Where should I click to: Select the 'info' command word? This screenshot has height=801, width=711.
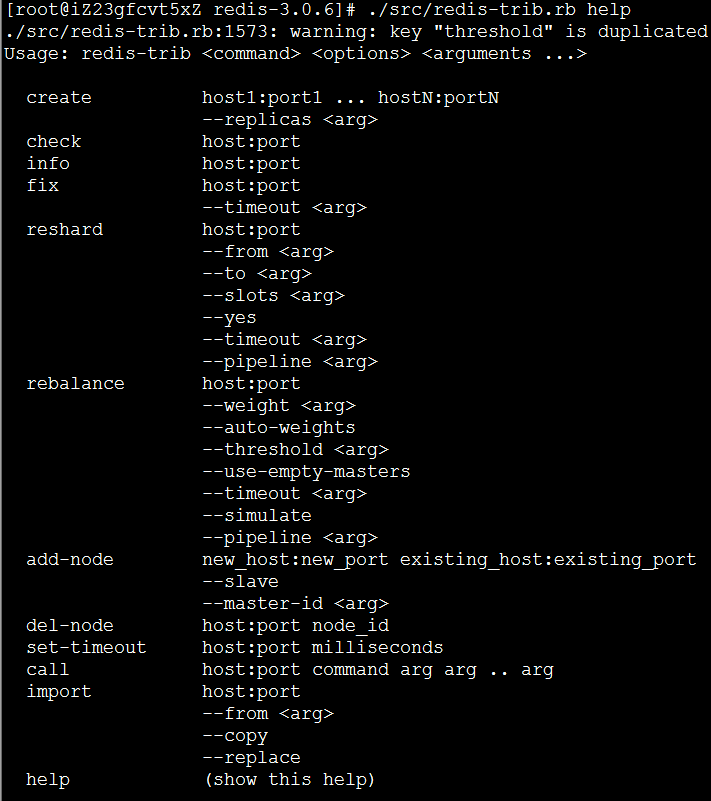48,163
